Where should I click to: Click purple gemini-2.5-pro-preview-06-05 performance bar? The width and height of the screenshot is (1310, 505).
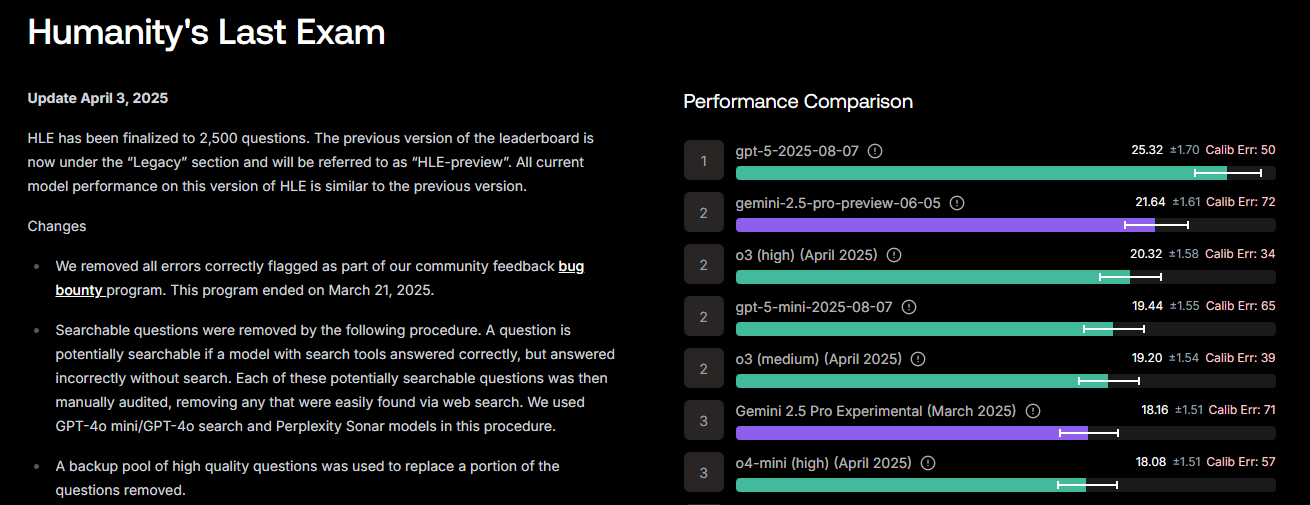(945, 225)
